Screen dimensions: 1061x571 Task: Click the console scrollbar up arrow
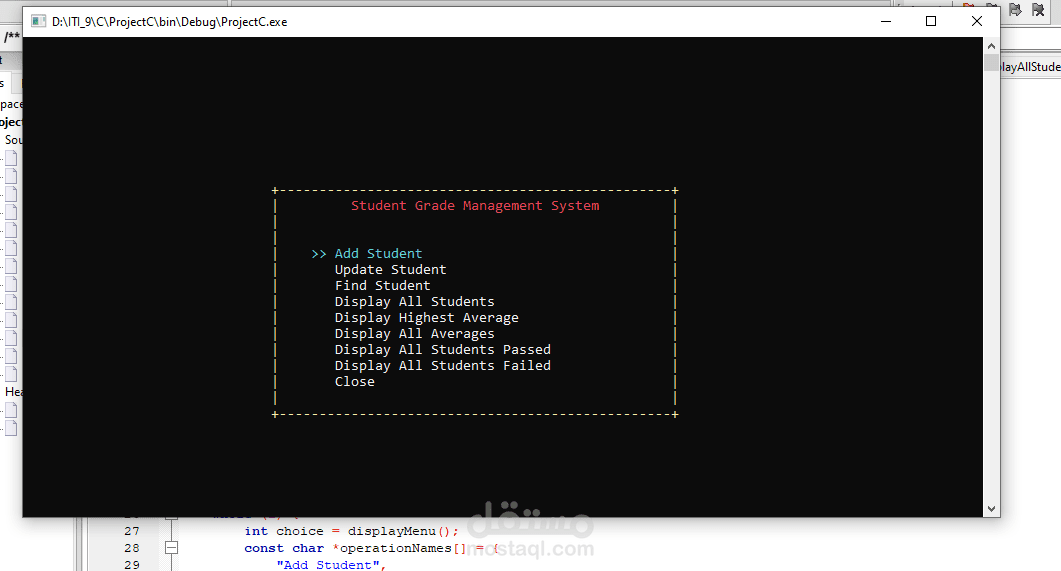pos(991,46)
